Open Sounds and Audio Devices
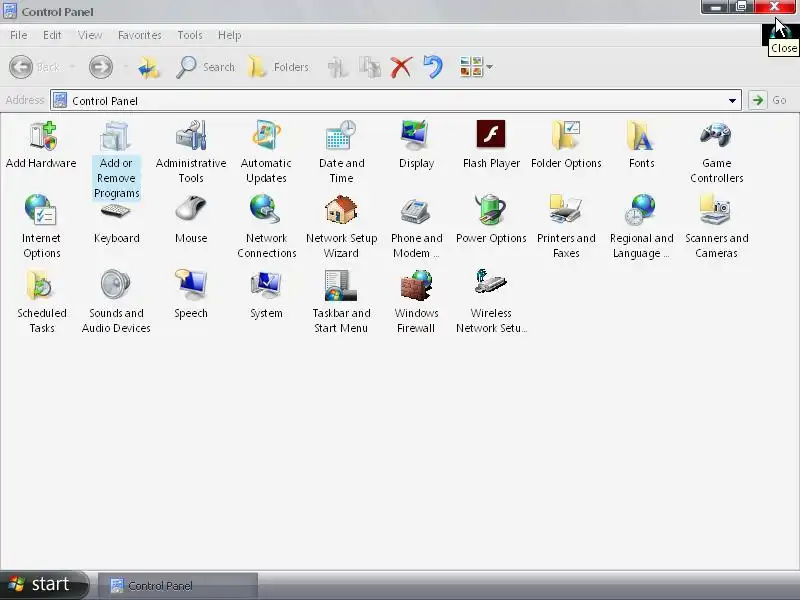This screenshot has height=600, width=800. click(116, 302)
